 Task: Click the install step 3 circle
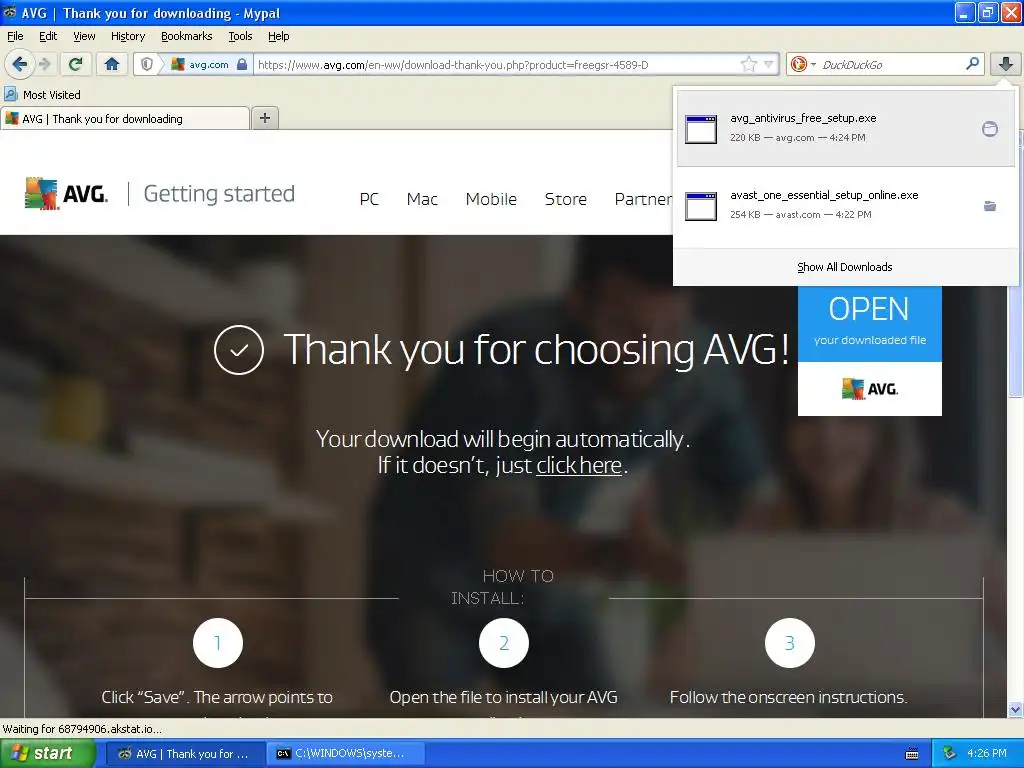pos(790,643)
